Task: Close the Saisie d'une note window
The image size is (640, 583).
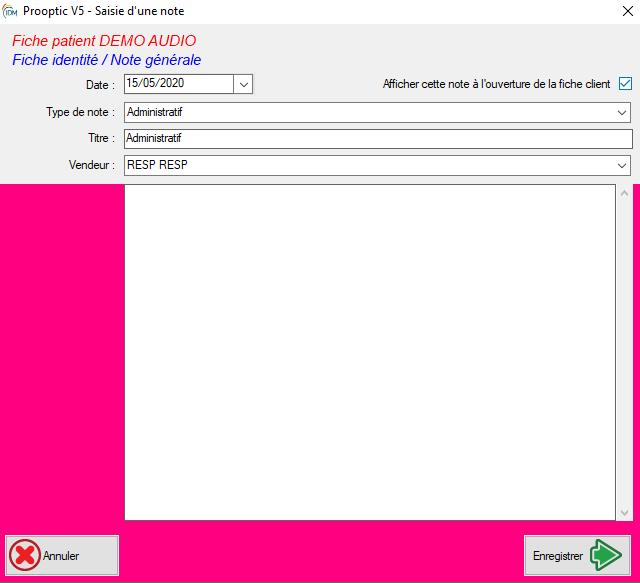Action: pyautogui.click(x=628, y=11)
